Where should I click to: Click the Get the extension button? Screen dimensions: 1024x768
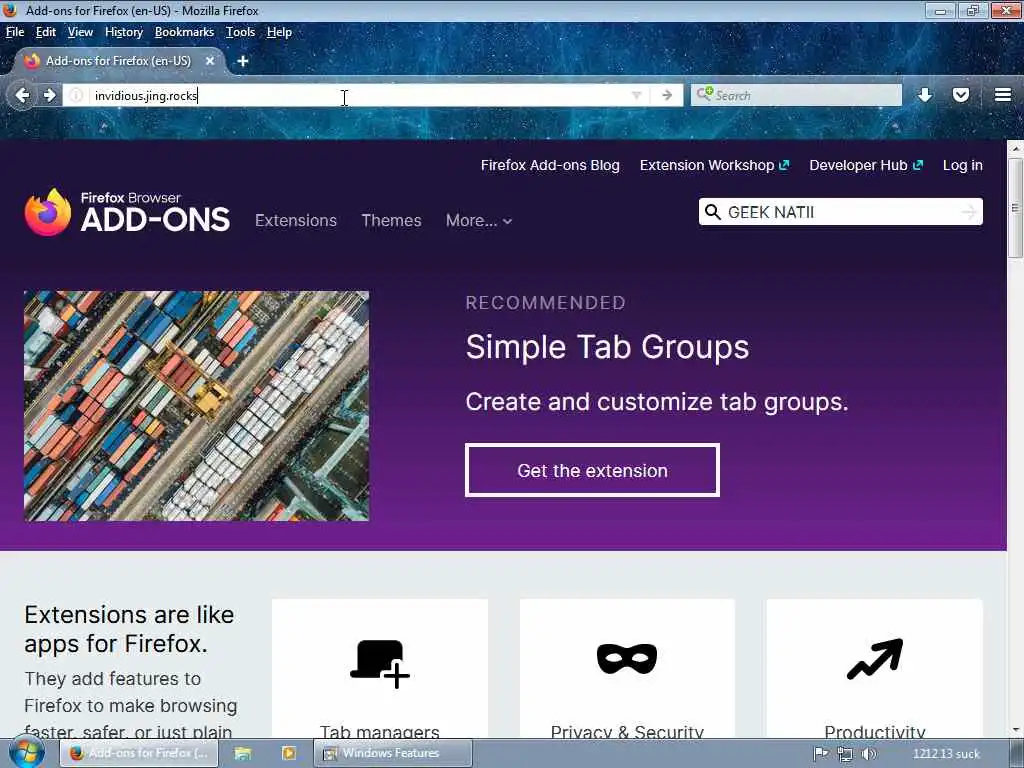point(592,470)
